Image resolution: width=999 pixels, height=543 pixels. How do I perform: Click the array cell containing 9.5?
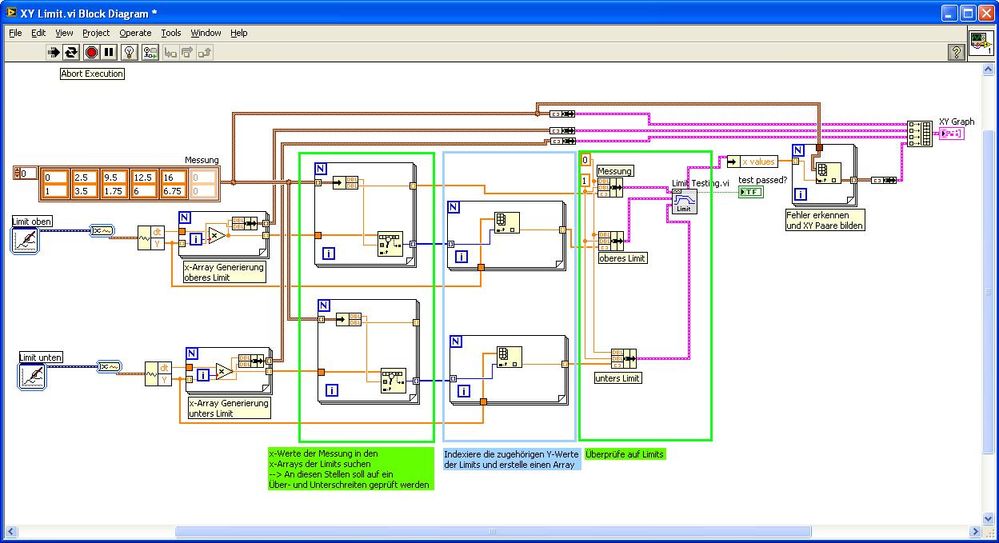(114, 177)
